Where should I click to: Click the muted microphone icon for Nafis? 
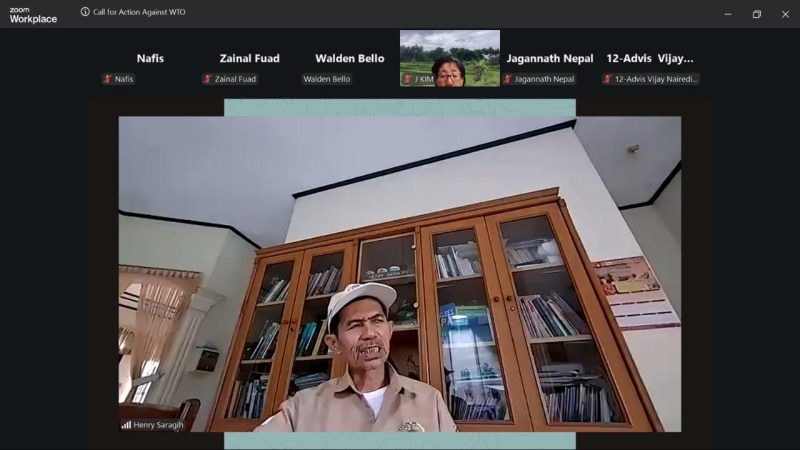coord(108,79)
